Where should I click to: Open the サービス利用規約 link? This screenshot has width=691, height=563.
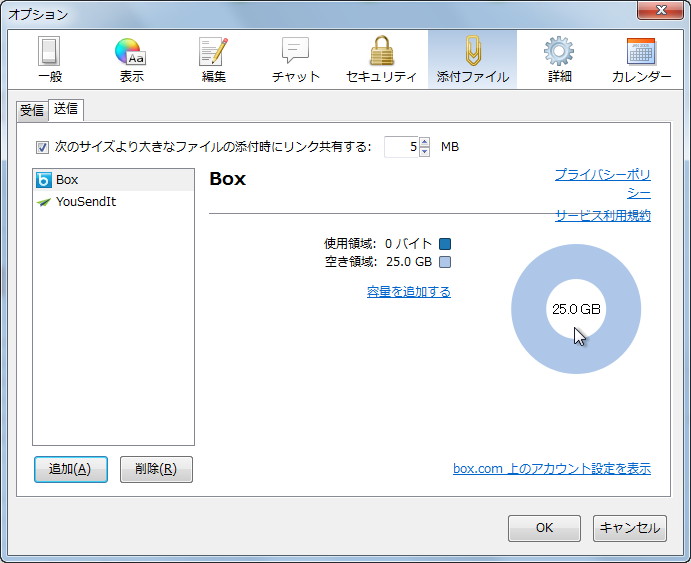coord(603,215)
